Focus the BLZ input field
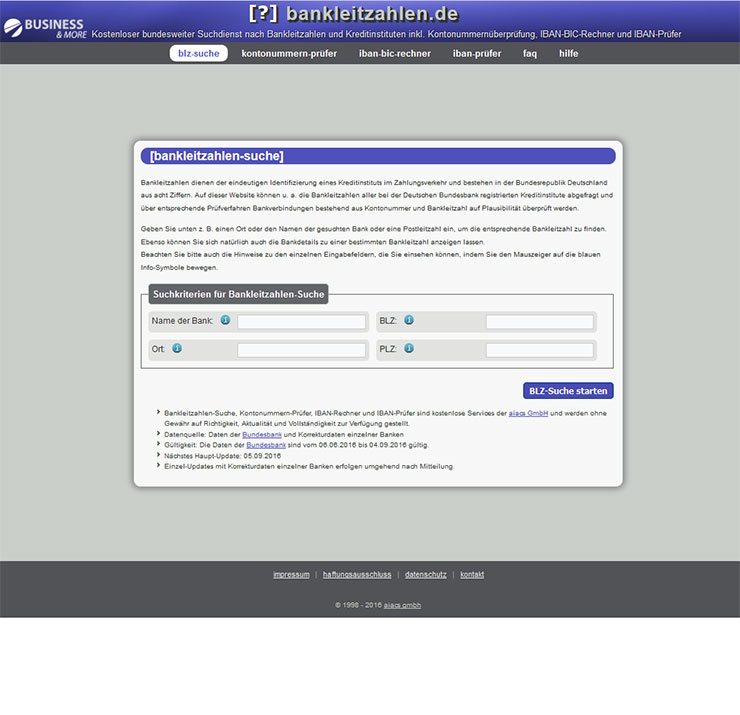The width and height of the screenshot is (740, 715). pyautogui.click(x=539, y=322)
